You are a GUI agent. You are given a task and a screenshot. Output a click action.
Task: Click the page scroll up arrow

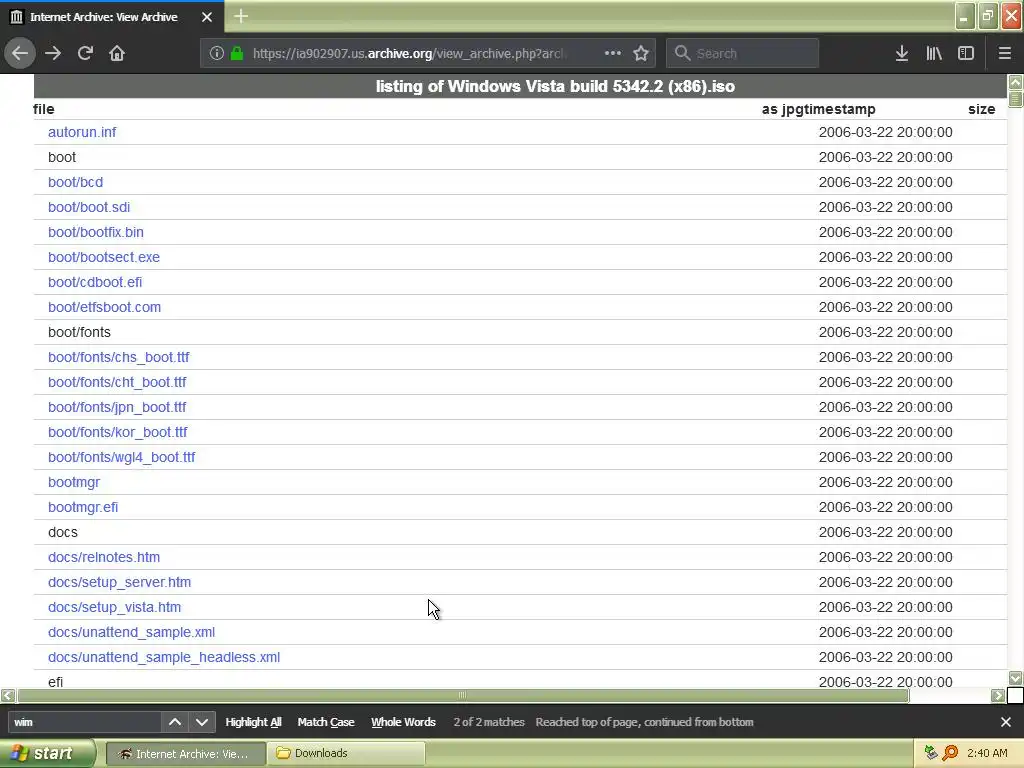pos(1016,82)
